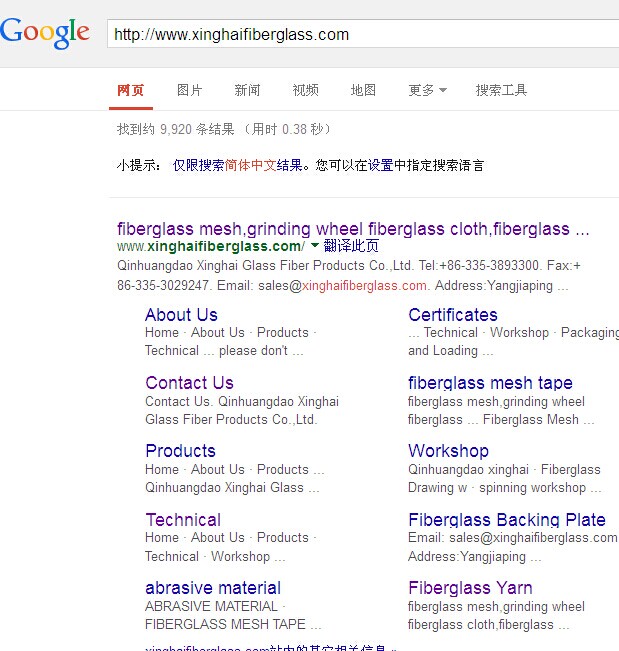Go to the 视频 tab
Image resolution: width=619 pixels, height=651 pixels.
tap(306, 90)
